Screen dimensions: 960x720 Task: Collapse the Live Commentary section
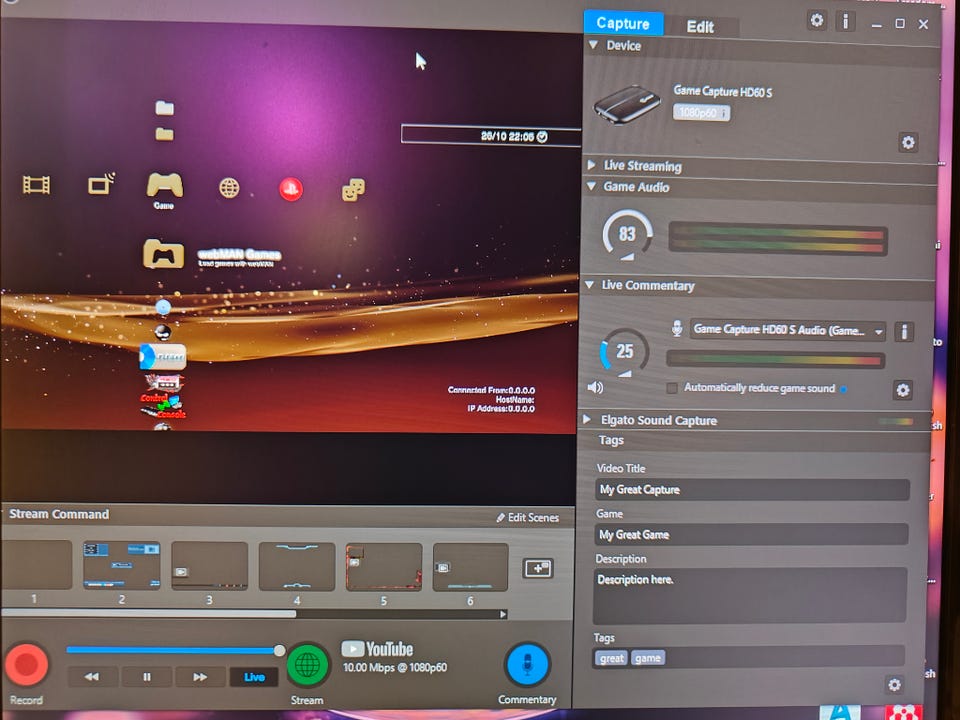590,285
